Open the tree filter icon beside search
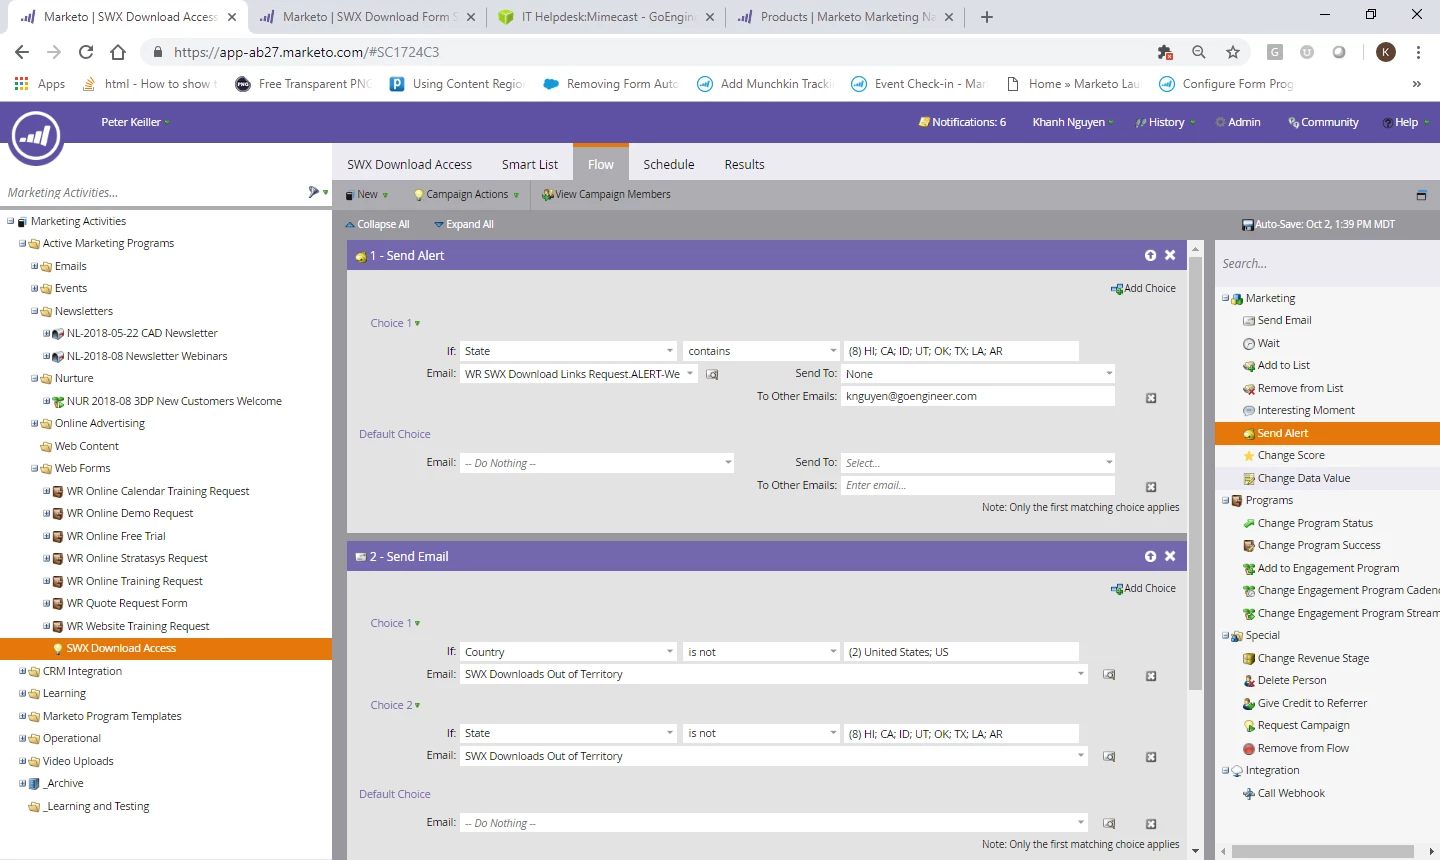This screenshot has height=860, width=1440. click(316, 192)
